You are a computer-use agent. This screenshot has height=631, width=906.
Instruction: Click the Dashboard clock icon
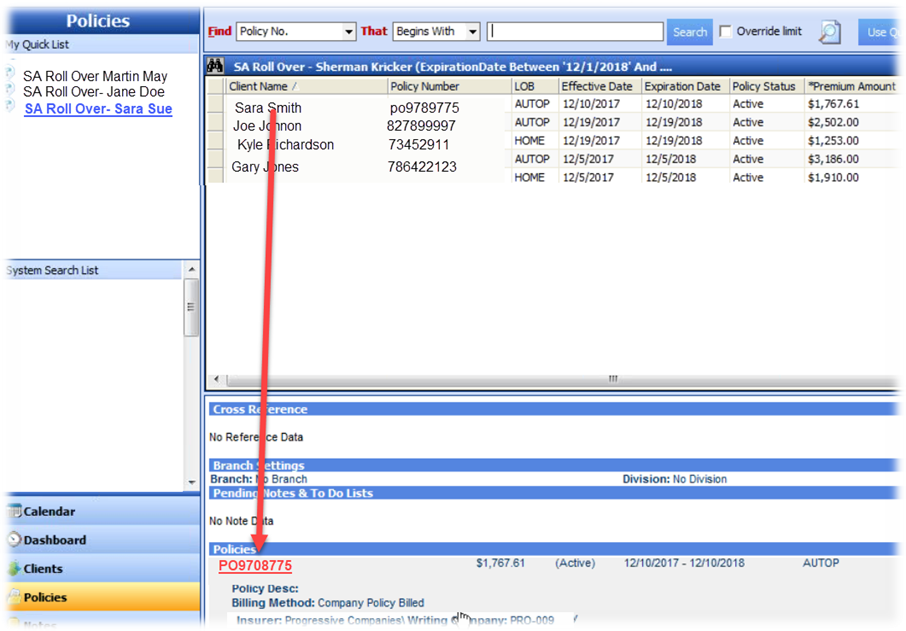pyautogui.click(x=13, y=540)
